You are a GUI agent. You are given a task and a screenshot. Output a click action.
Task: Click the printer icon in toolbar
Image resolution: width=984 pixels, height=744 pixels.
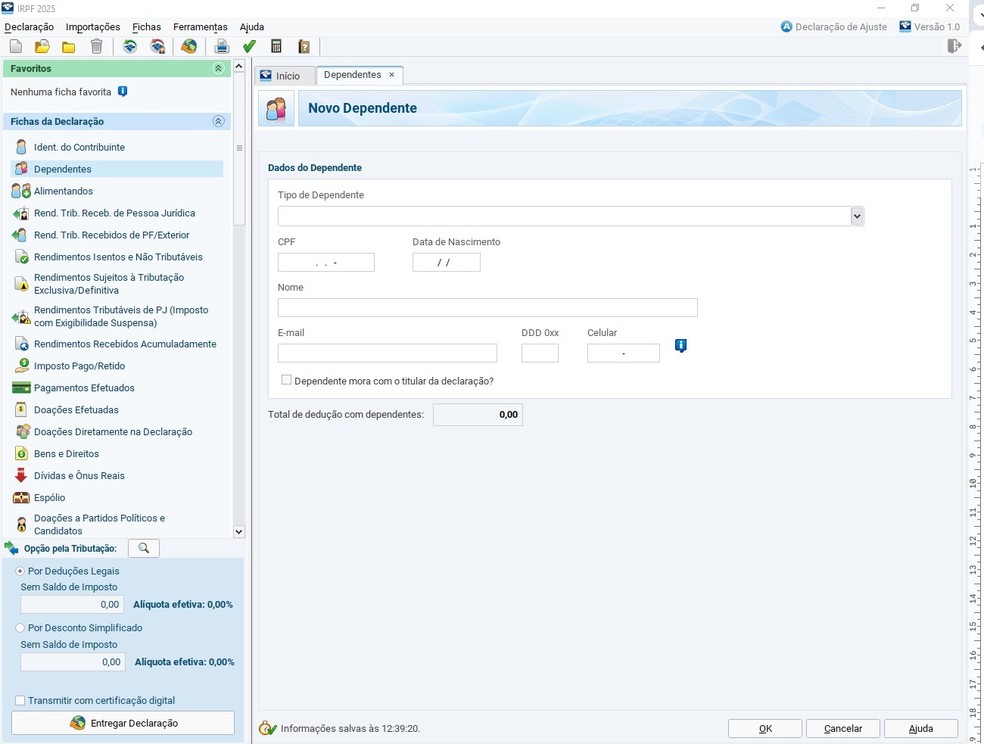pyautogui.click(x=222, y=47)
